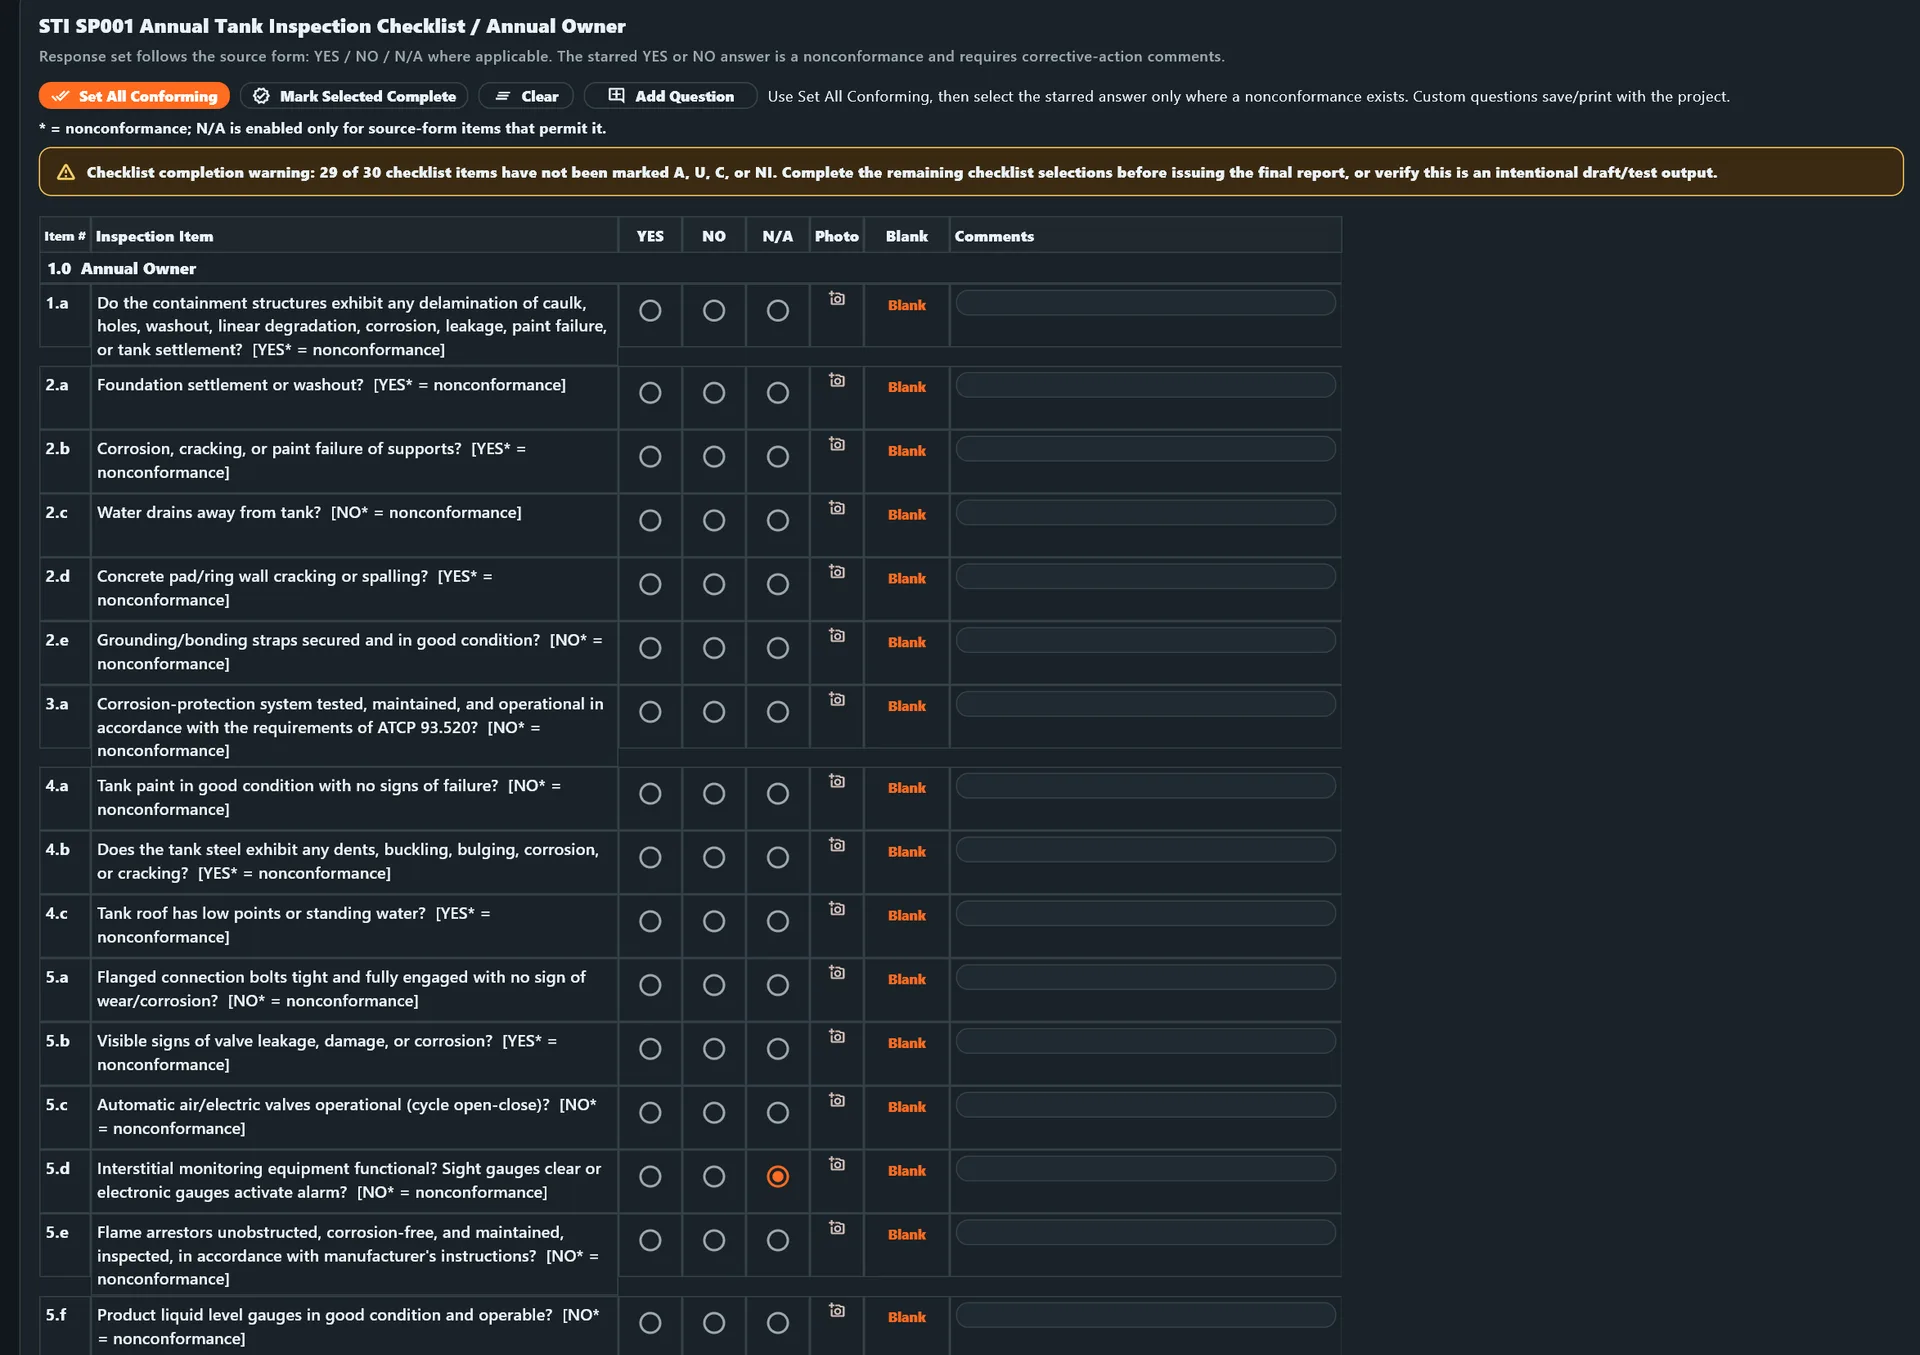Click Blank link for item 1.a
The image size is (1920, 1355).
click(x=907, y=306)
